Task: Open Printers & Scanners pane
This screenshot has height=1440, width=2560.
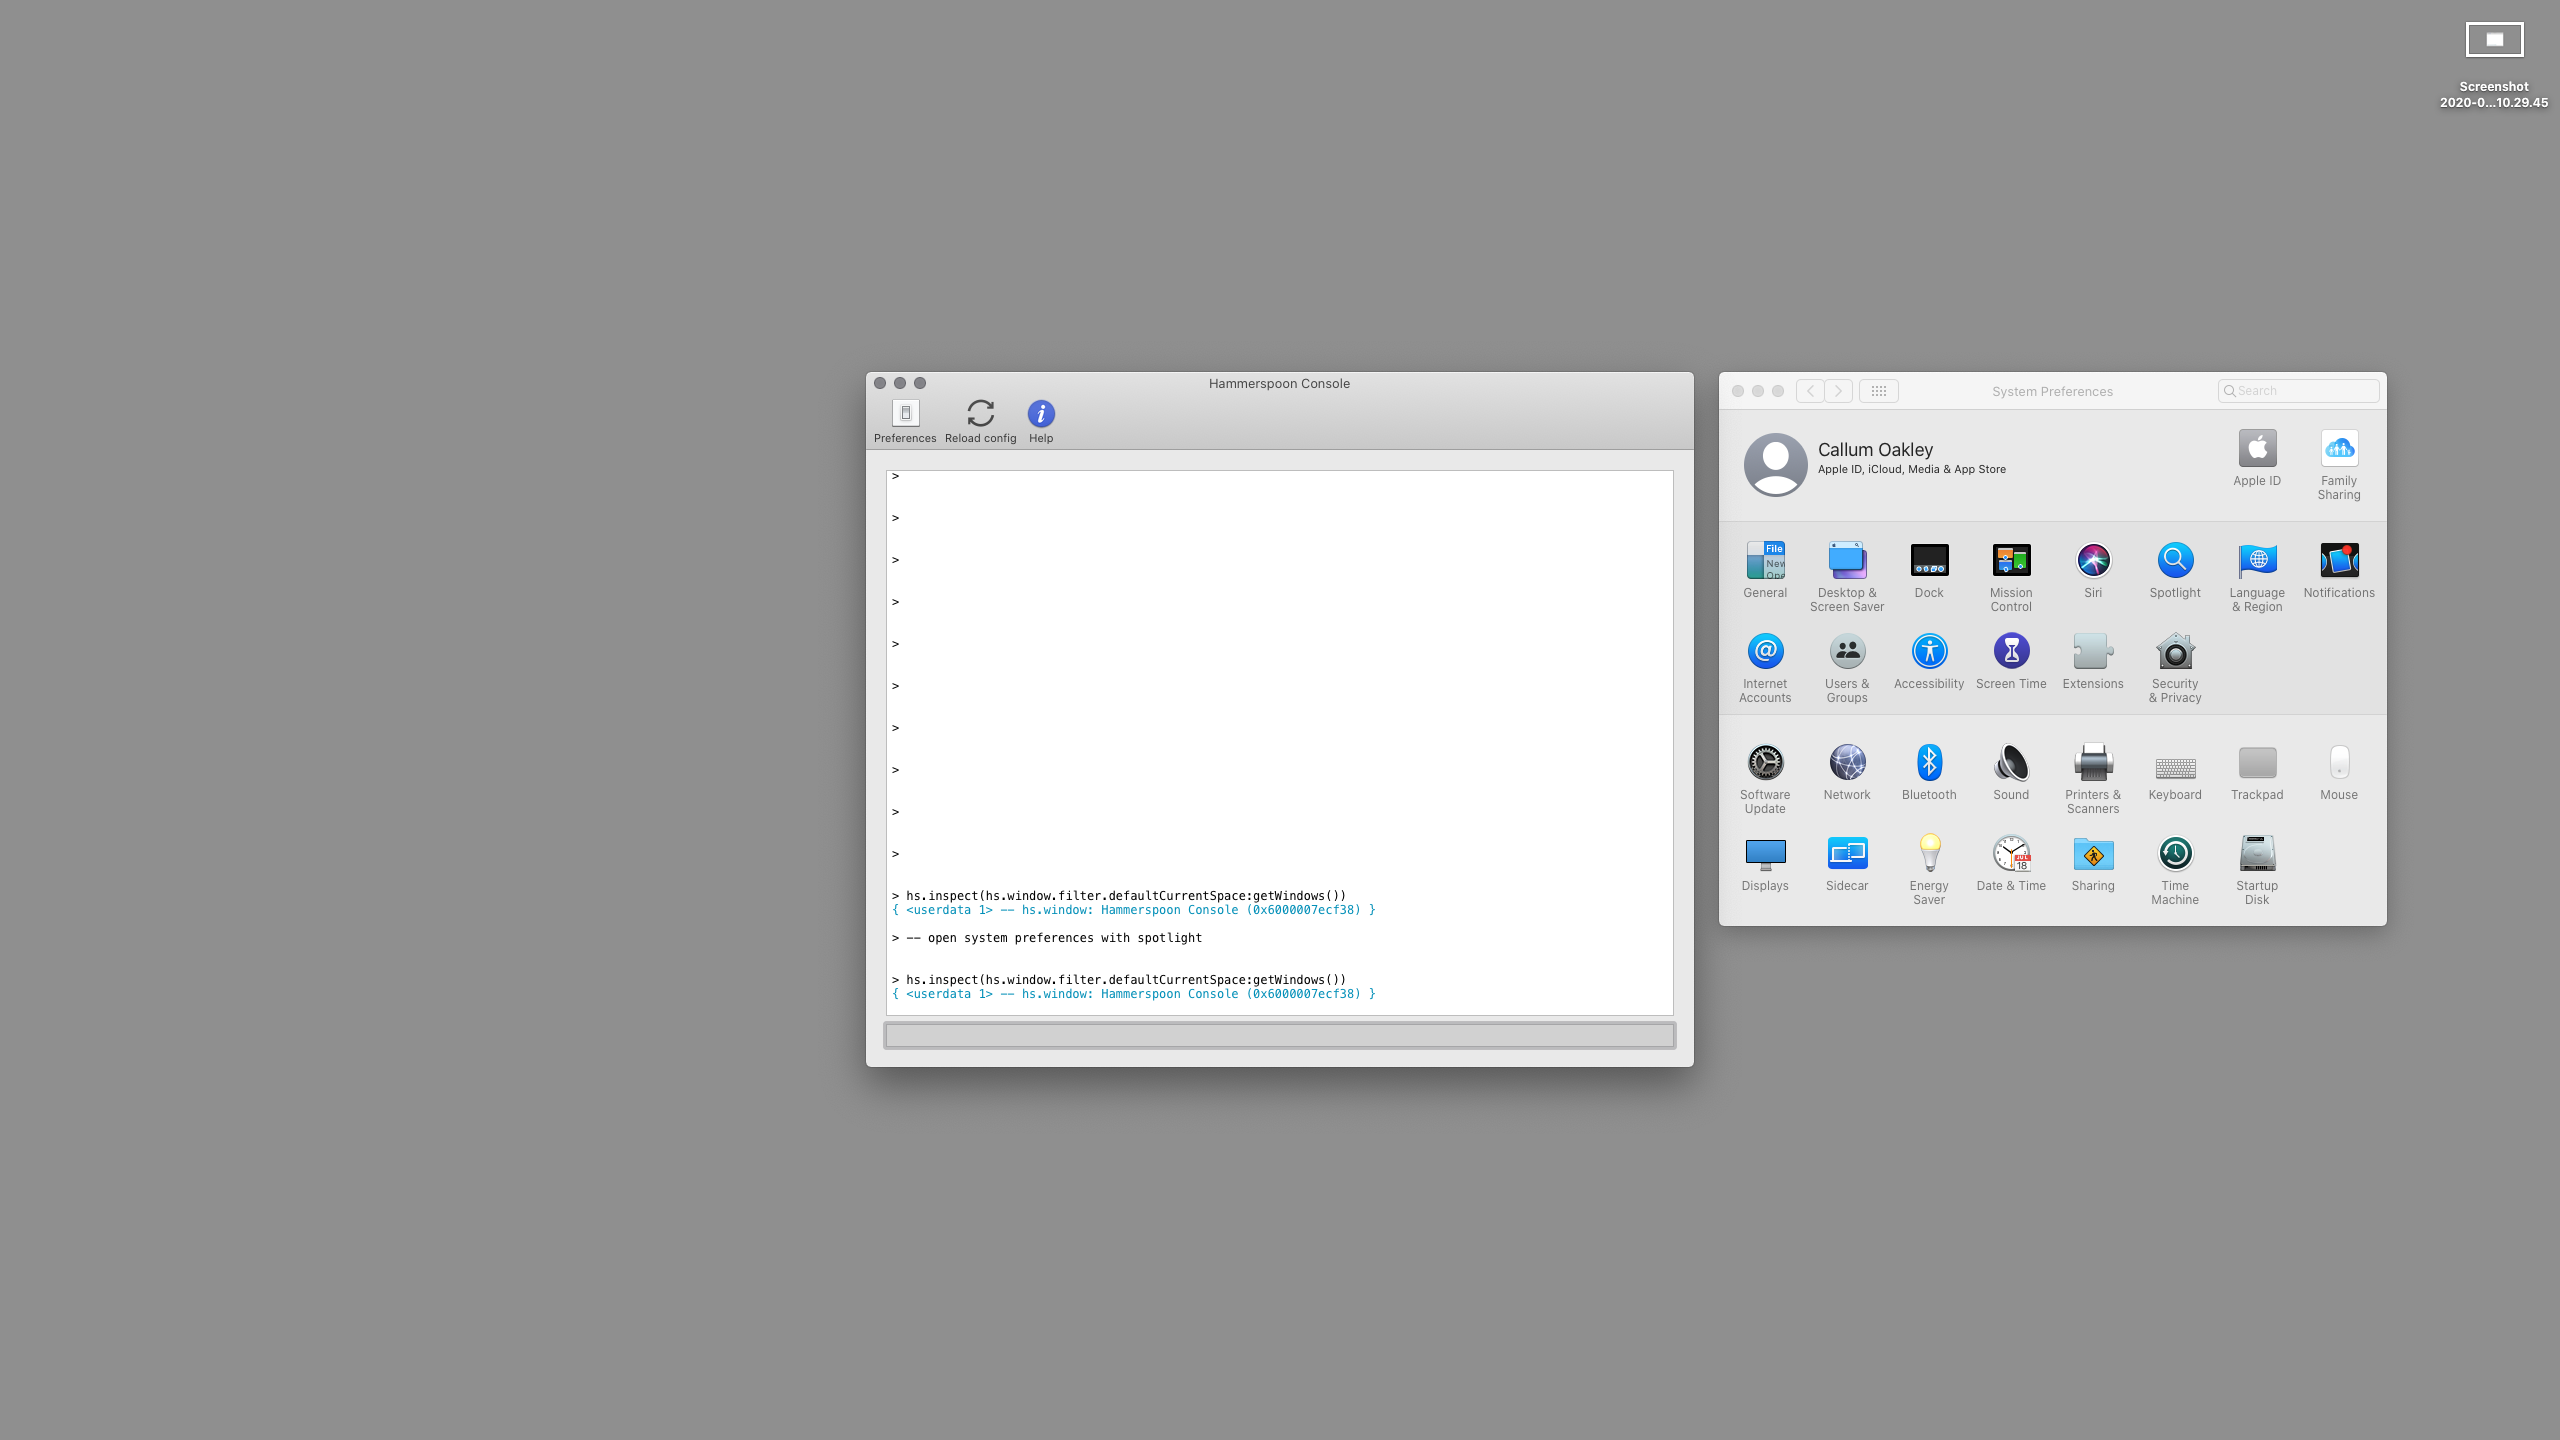Action: pyautogui.click(x=2093, y=779)
